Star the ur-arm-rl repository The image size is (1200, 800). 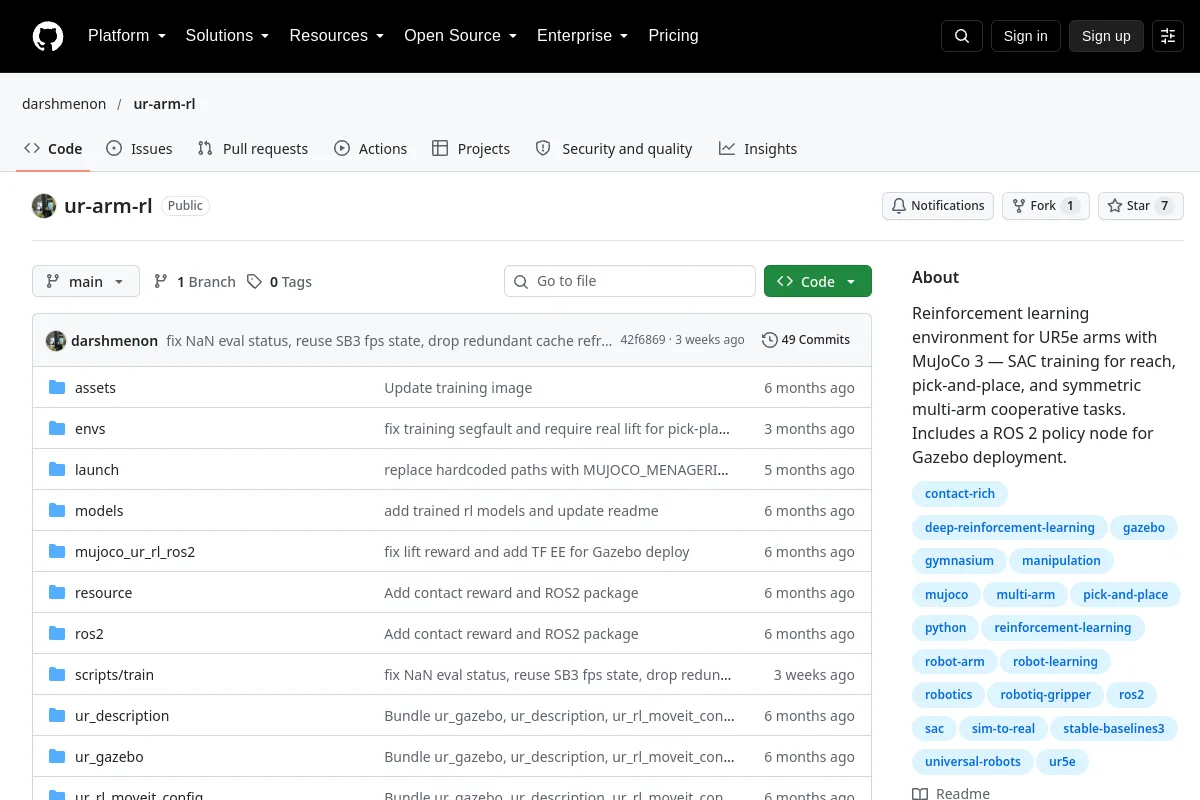1141,206
